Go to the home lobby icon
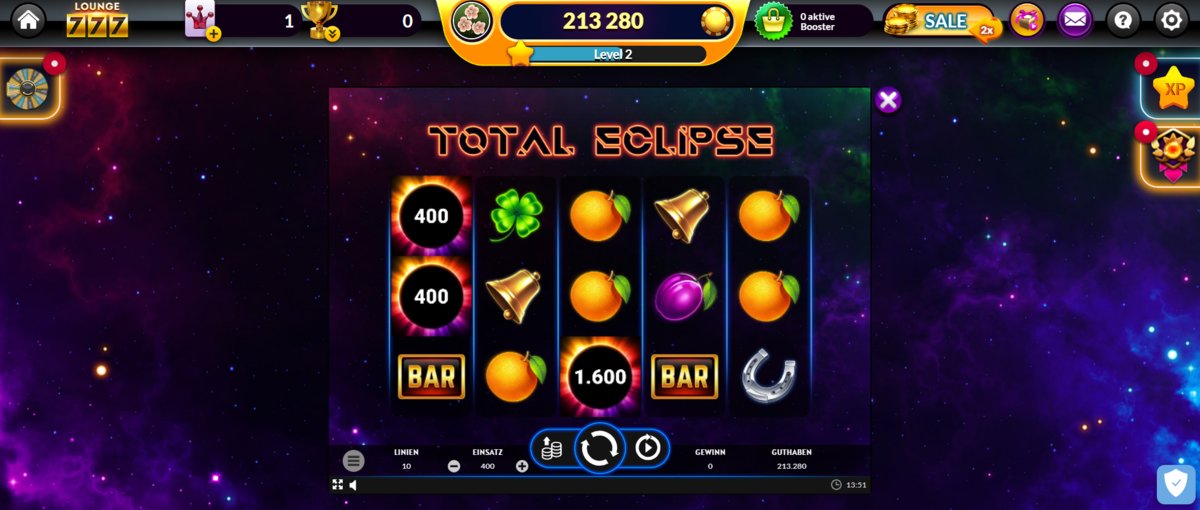This screenshot has width=1200, height=510. pyautogui.click(x=28, y=19)
